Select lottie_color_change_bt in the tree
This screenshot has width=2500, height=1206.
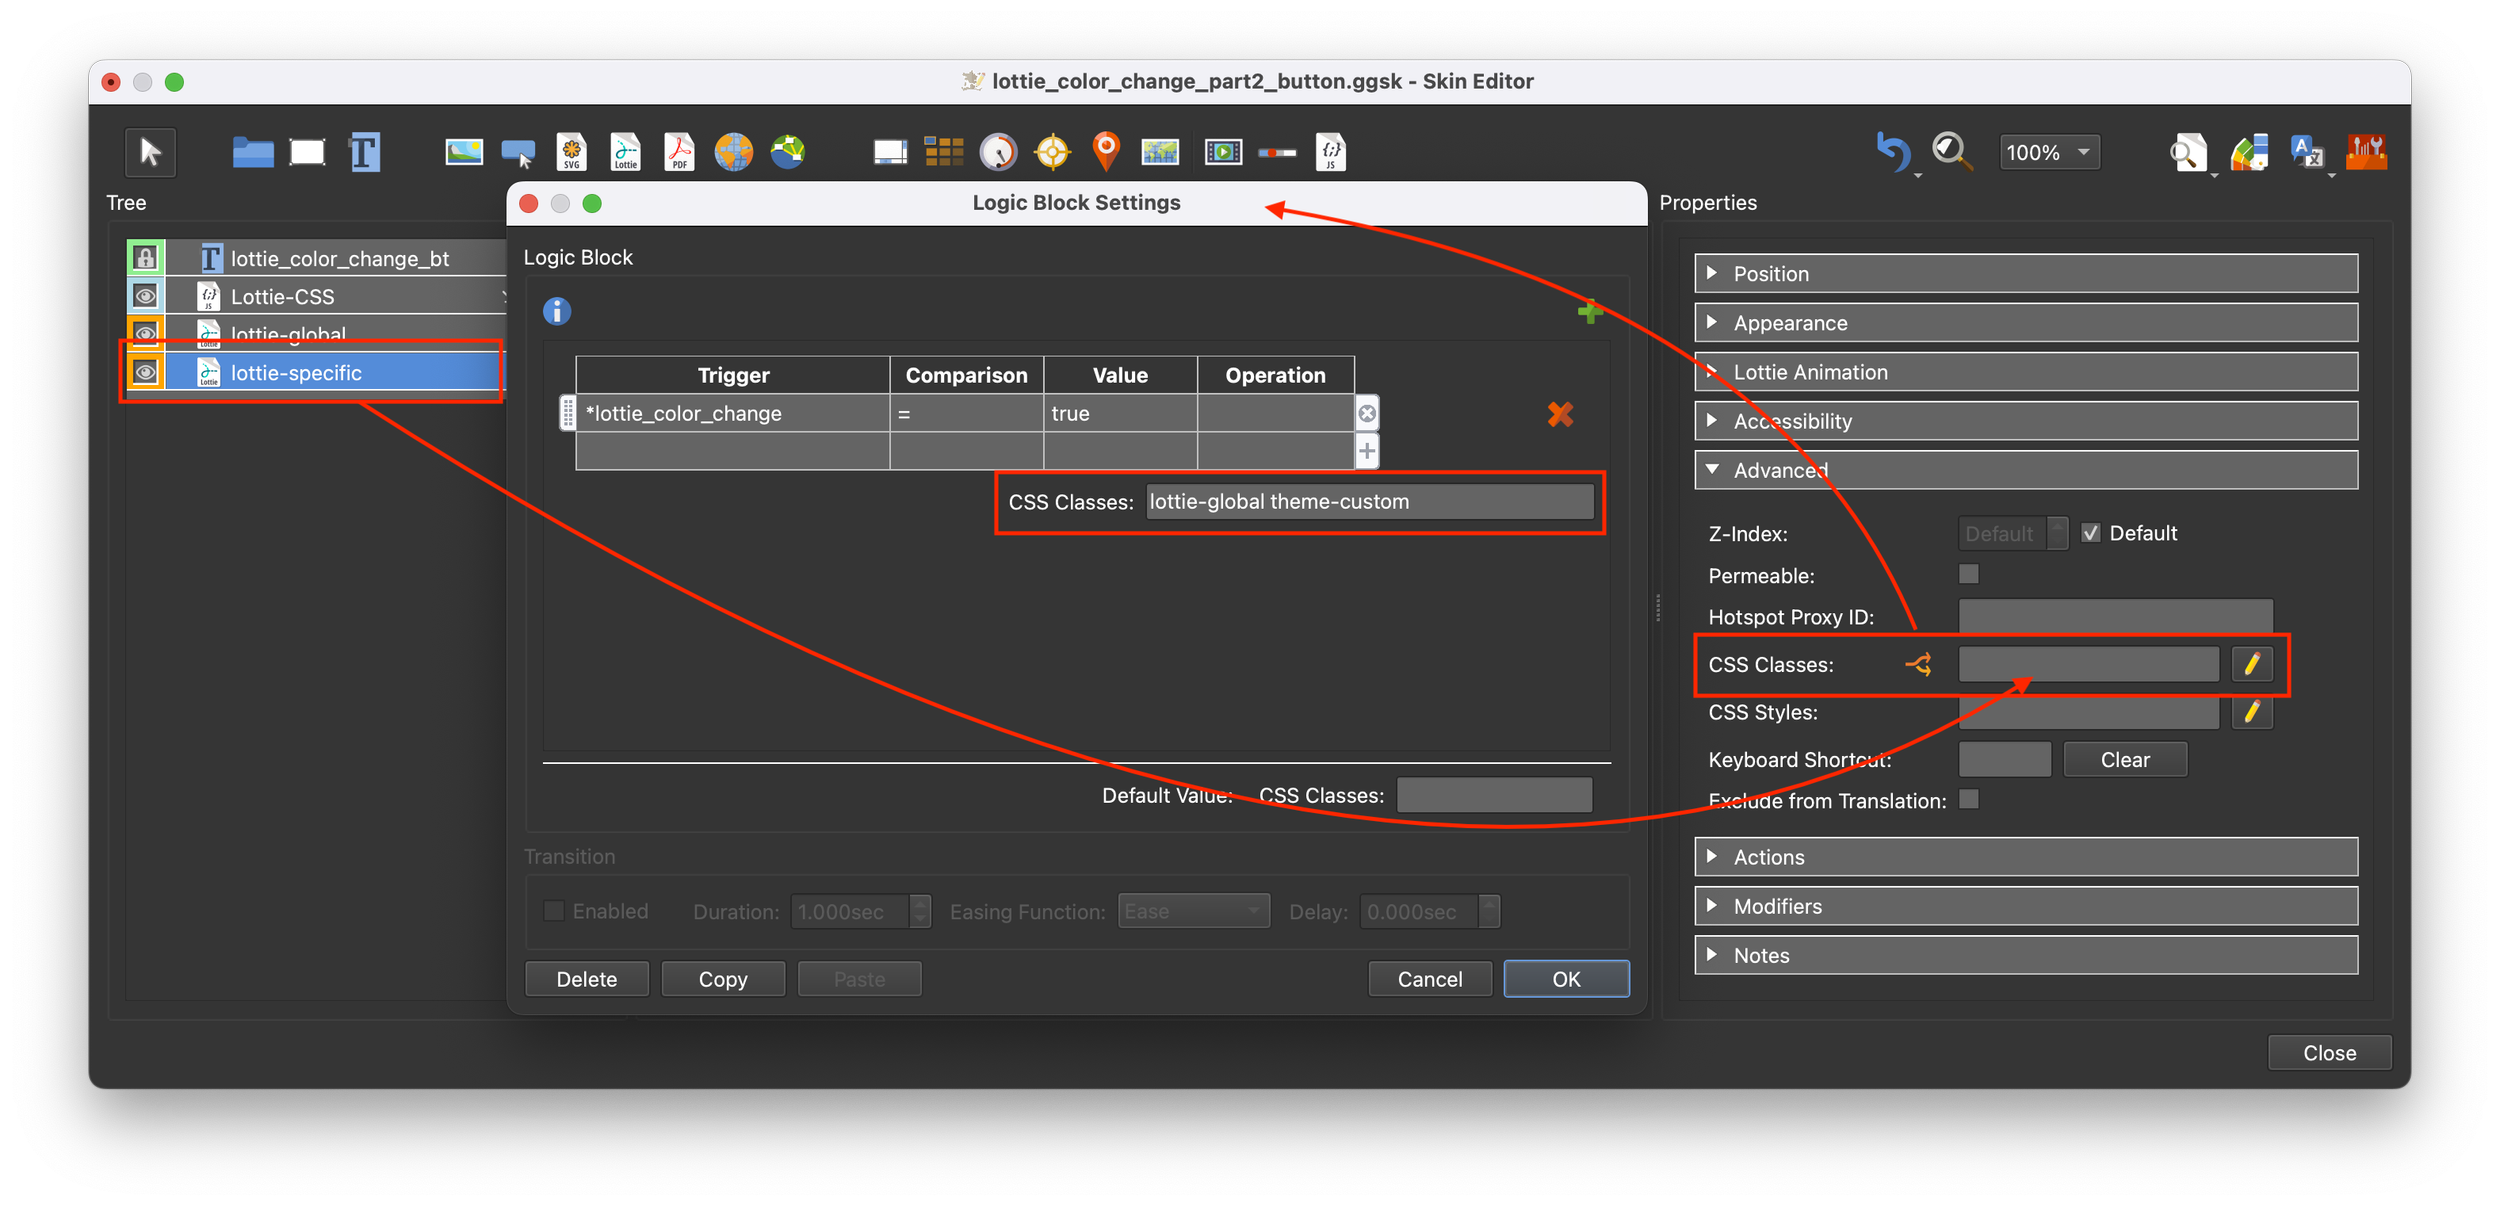[x=340, y=259]
